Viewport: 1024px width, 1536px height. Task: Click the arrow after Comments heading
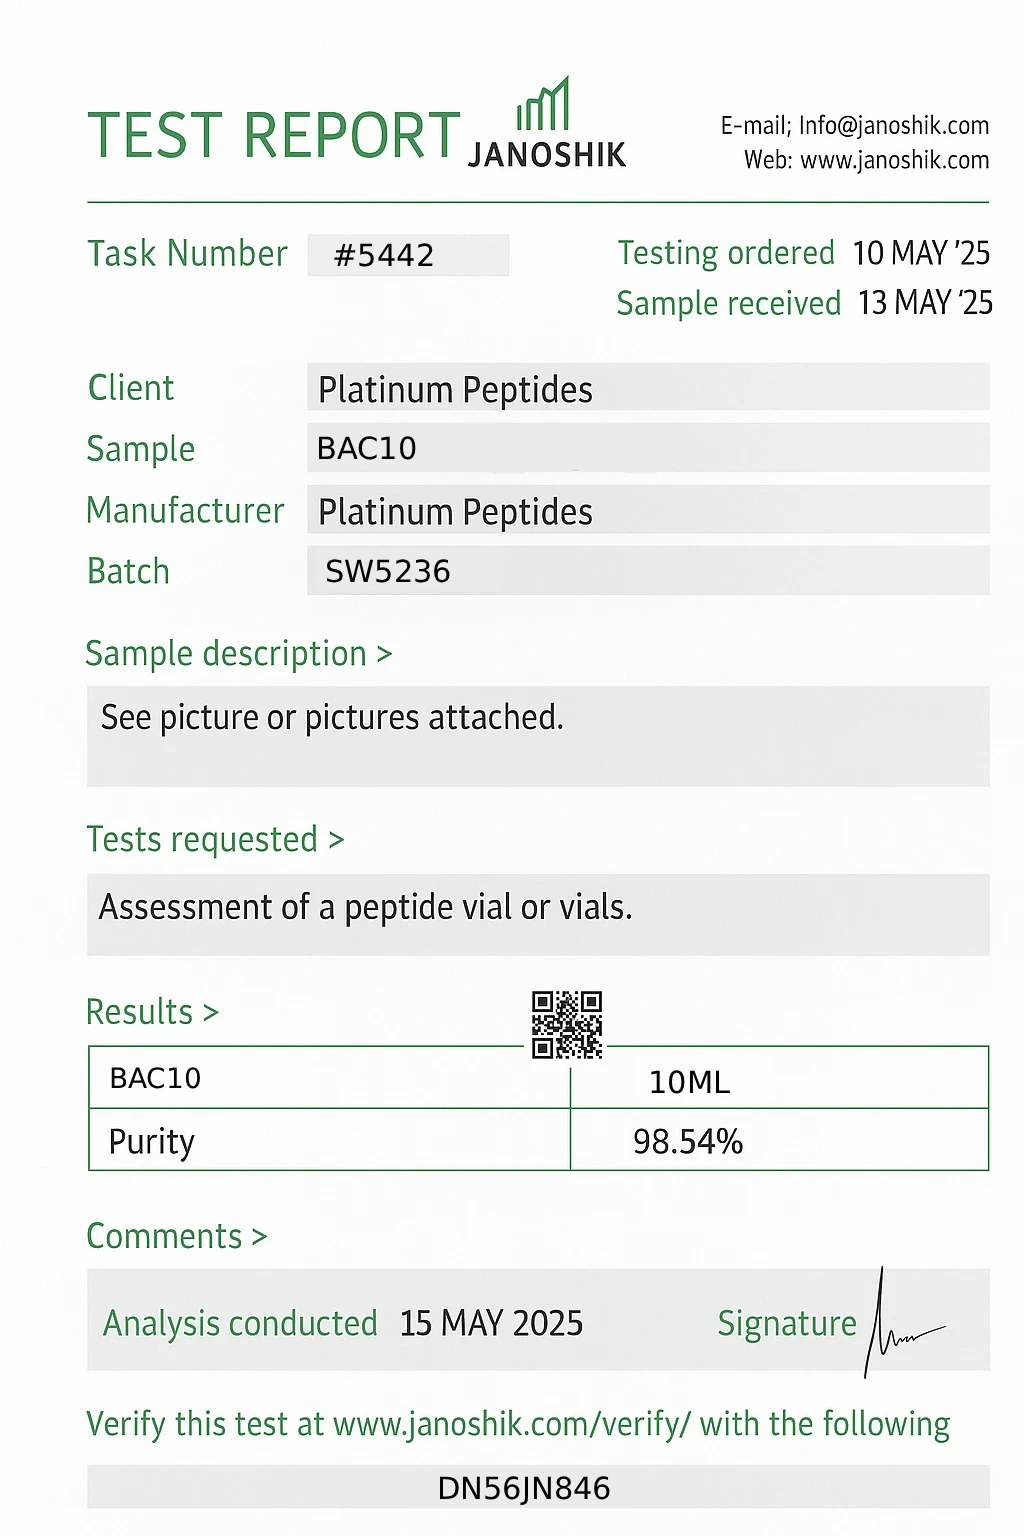pos(259,1238)
